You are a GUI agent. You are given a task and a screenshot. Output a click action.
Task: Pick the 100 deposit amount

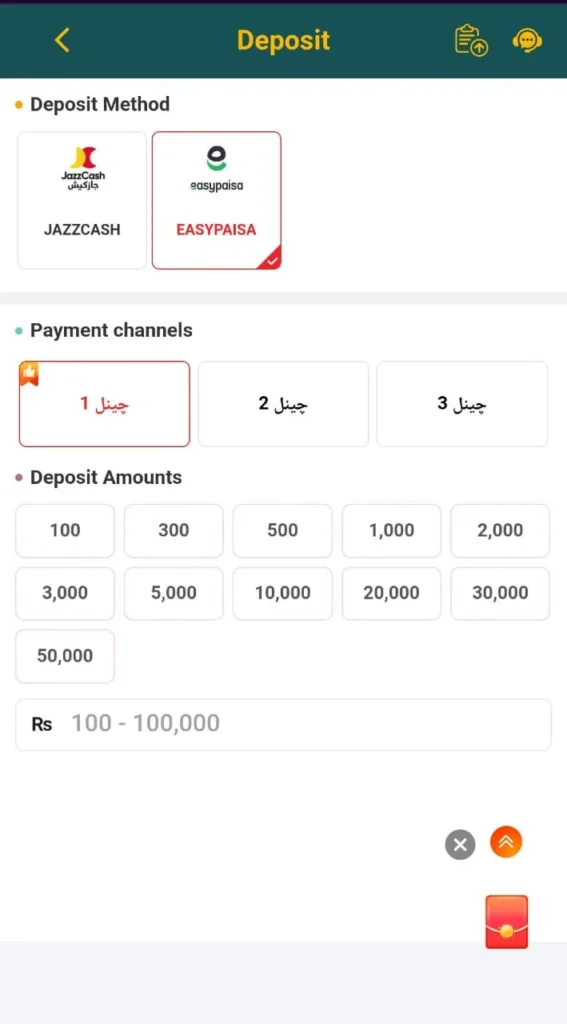coord(65,530)
